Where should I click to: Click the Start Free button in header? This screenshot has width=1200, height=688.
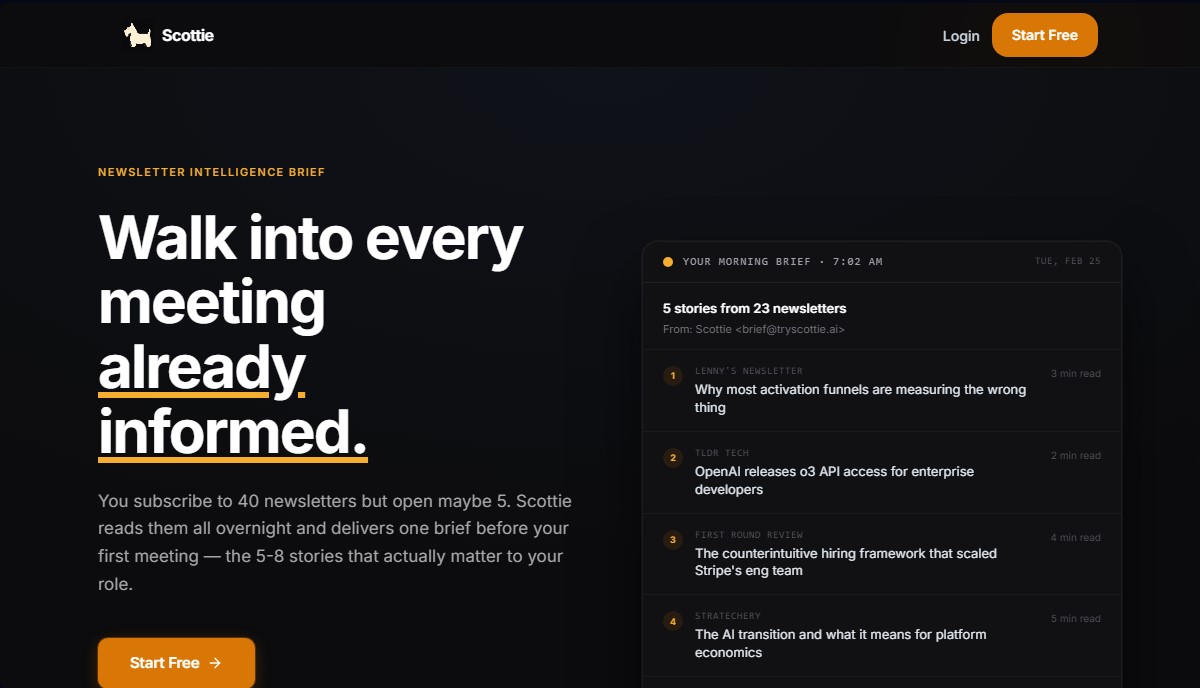[x=1045, y=35]
